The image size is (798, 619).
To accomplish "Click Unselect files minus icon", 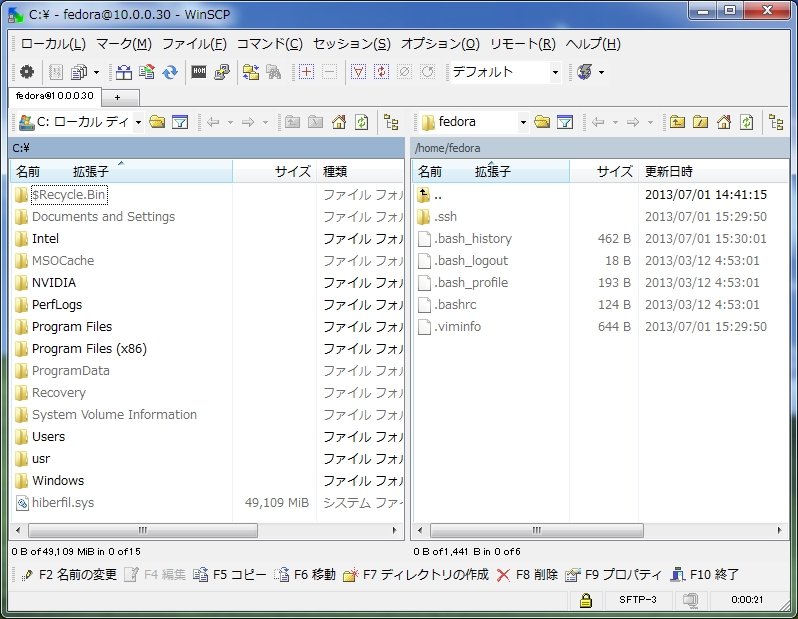I will click(329, 72).
